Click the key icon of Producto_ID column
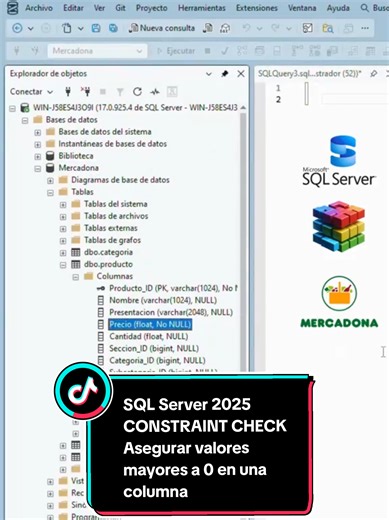The height and width of the screenshot is (520, 389). (100, 288)
